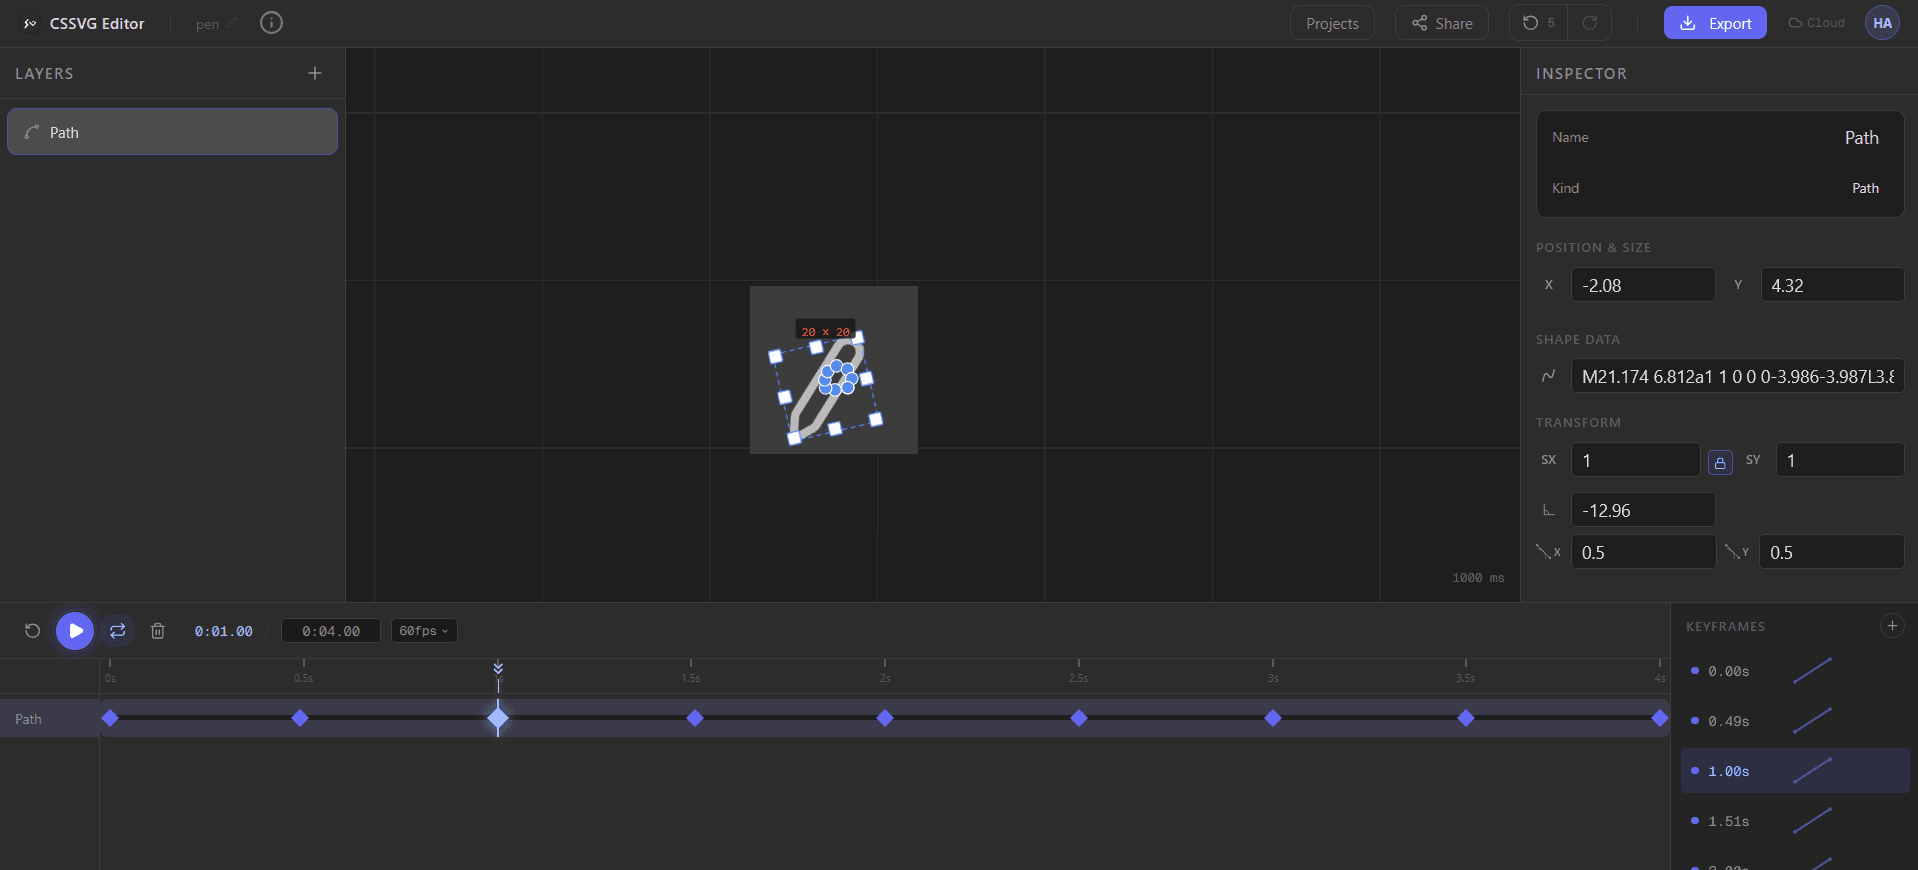Select the keyframe at 3.5s on timeline
This screenshot has height=870, width=1918.
(x=1466, y=718)
